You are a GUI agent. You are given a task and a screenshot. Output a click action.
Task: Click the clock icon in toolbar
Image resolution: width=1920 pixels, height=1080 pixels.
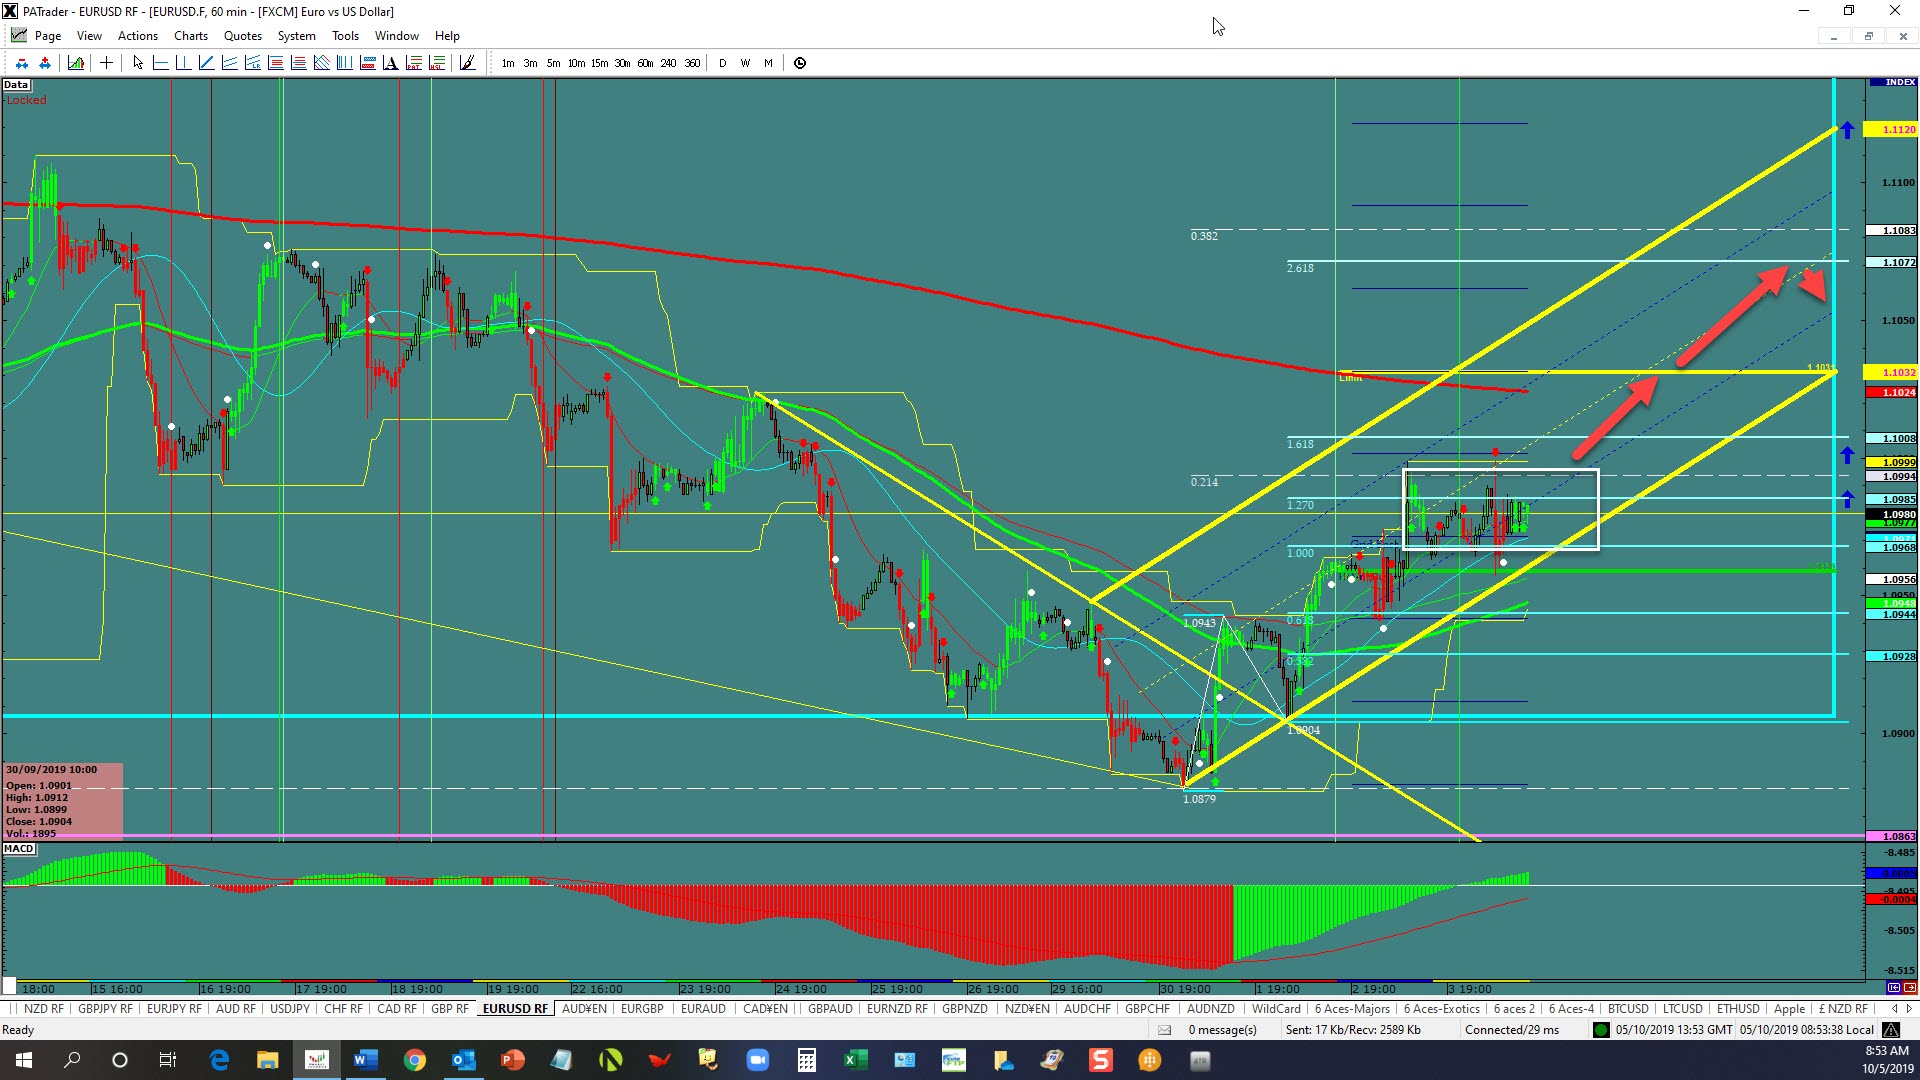800,63
